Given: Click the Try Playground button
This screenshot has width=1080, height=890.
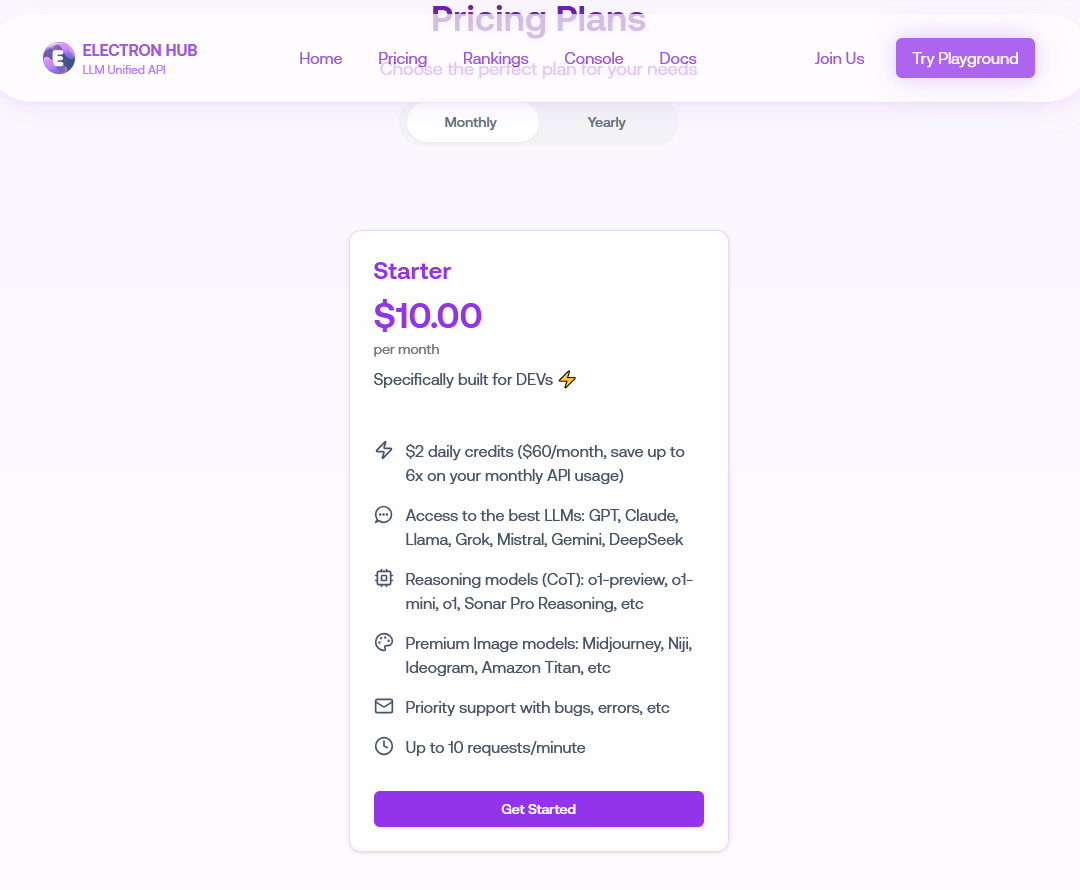Looking at the screenshot, I should coord(965,58).
